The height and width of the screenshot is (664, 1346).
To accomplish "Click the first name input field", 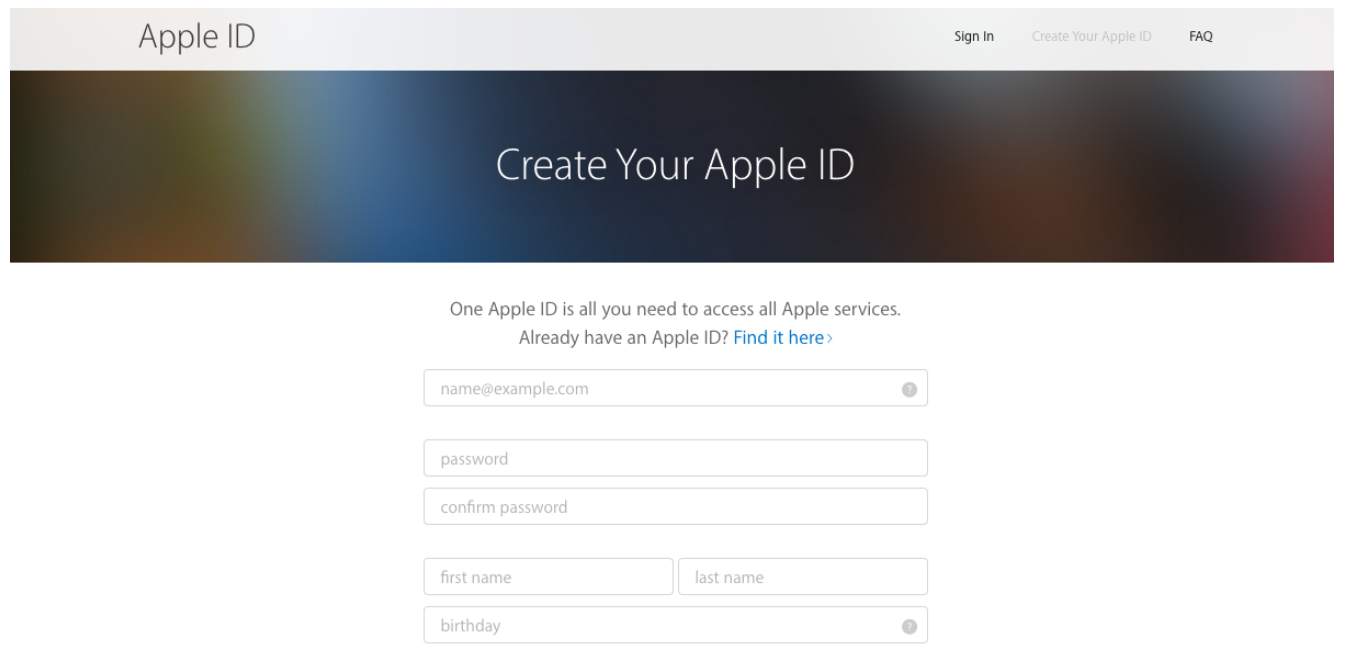I will tap(549, 577).
